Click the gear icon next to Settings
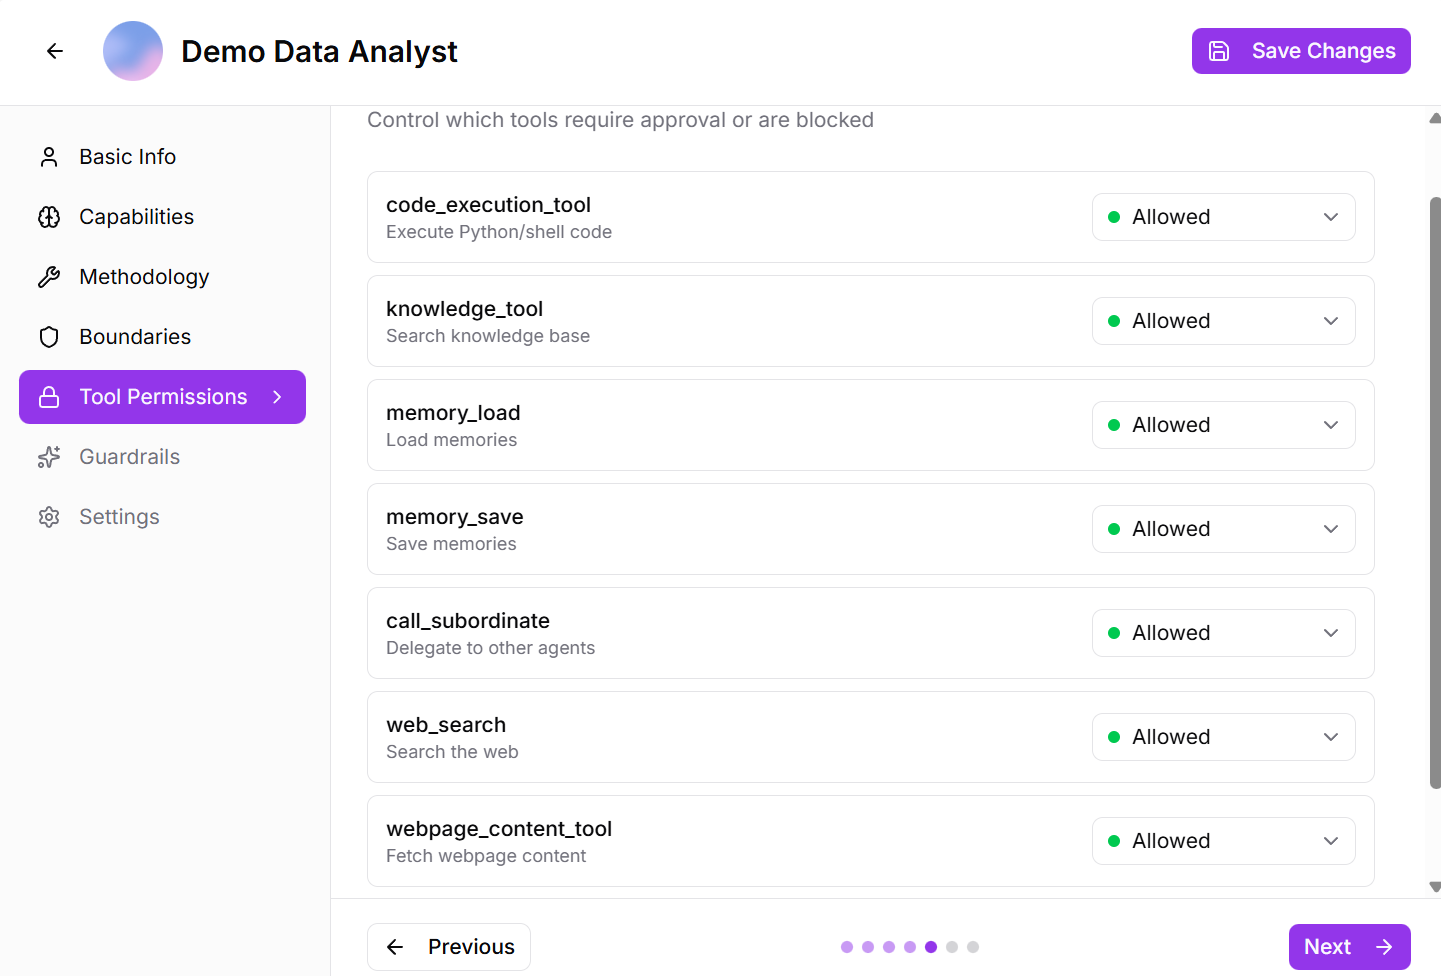 point(49,517)
